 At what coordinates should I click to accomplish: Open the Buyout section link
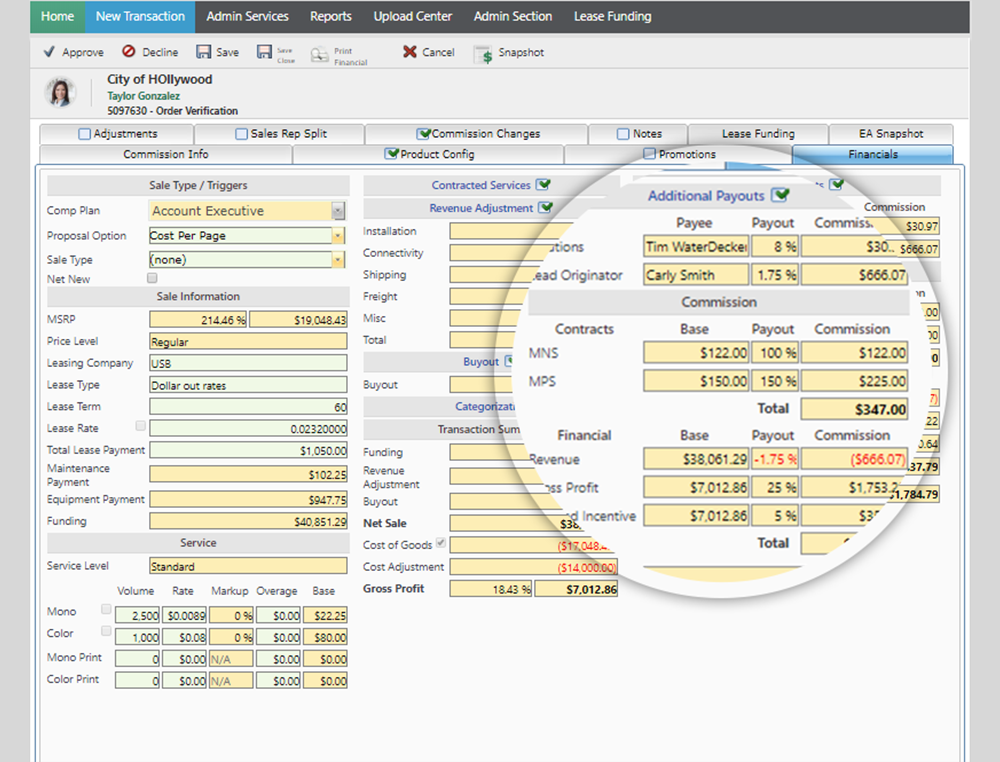point(481,362)
